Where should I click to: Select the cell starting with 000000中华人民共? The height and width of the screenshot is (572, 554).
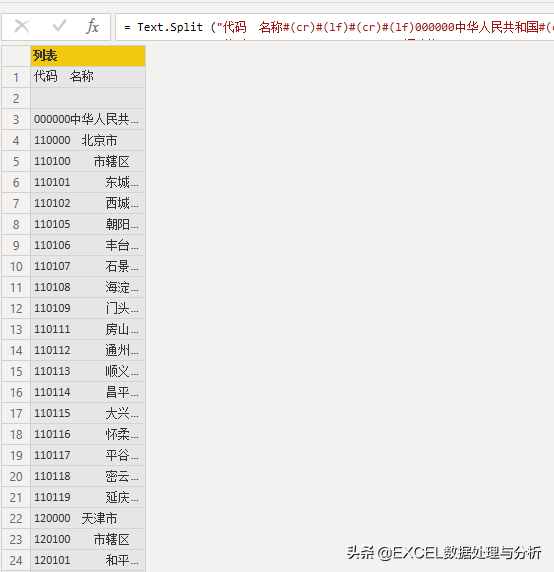(x=88, y=119)
